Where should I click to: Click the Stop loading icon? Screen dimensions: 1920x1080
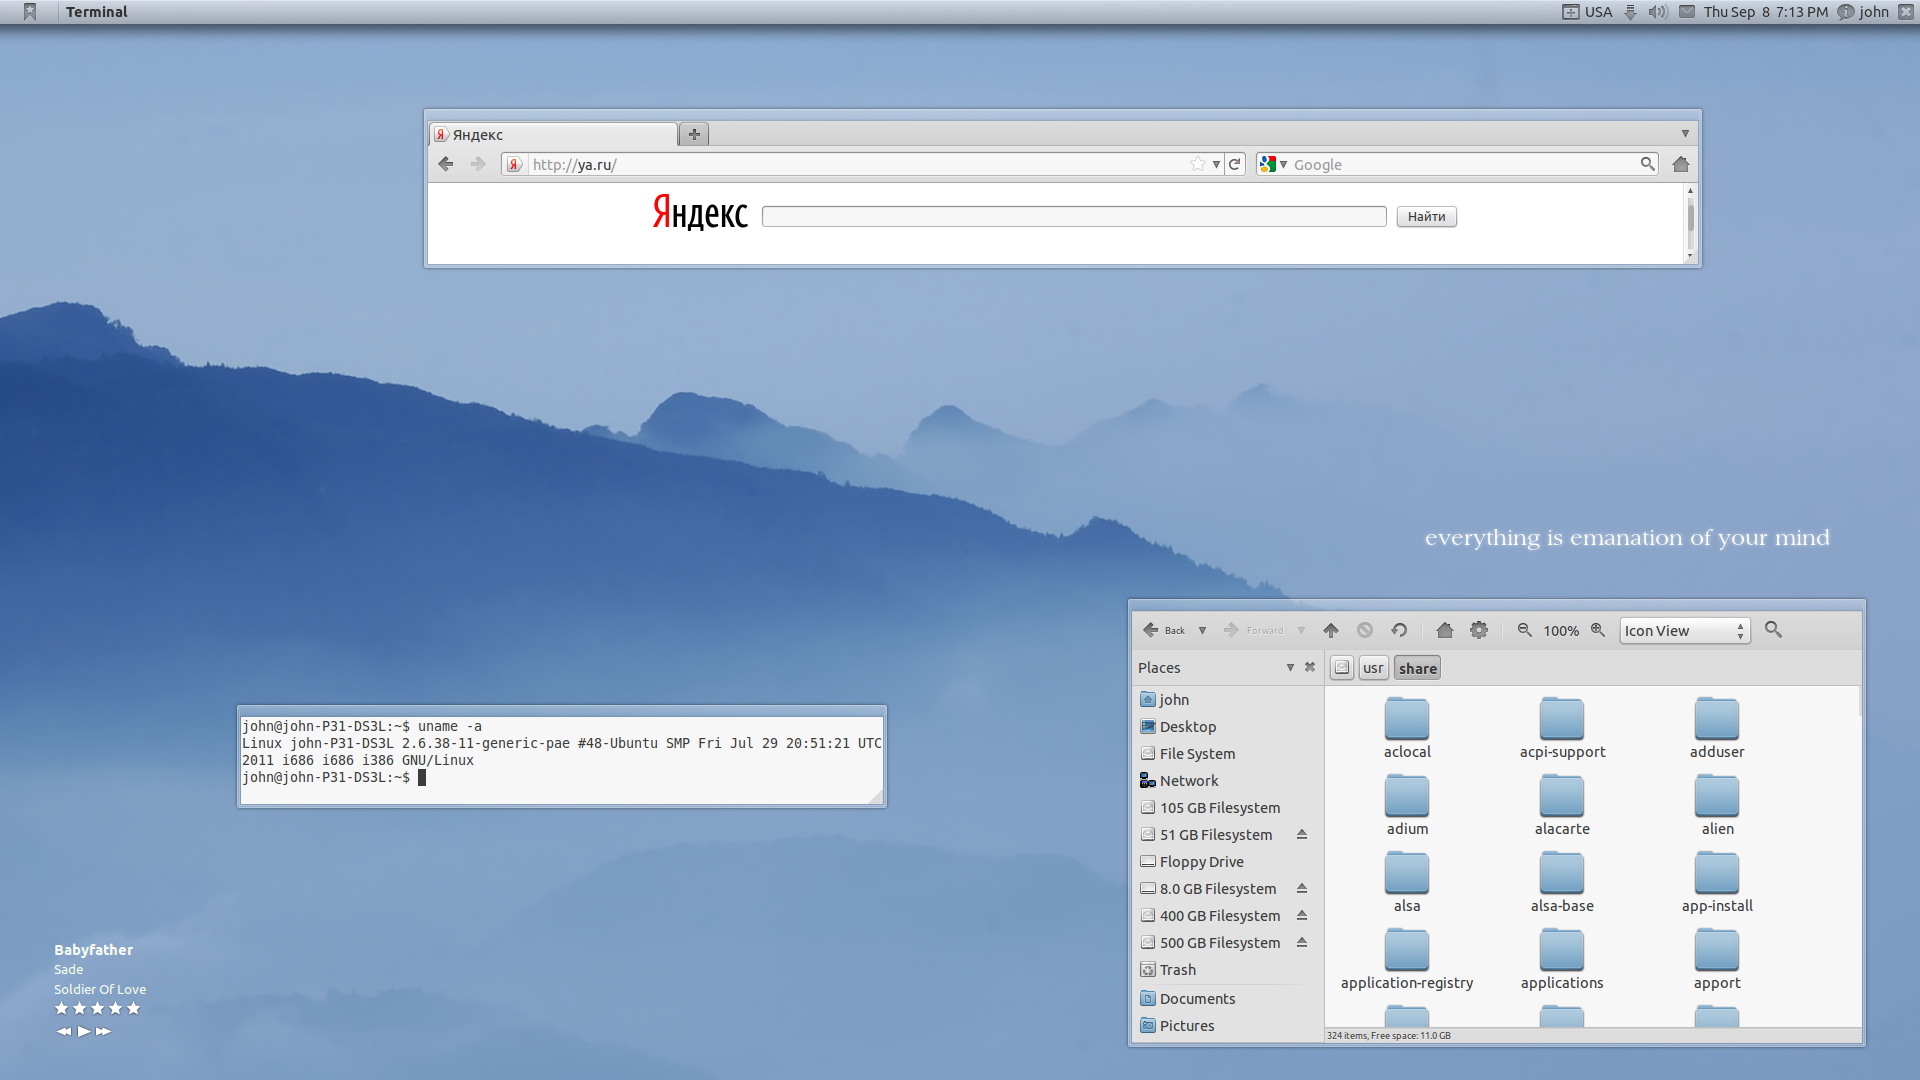tap(1365, 630)
